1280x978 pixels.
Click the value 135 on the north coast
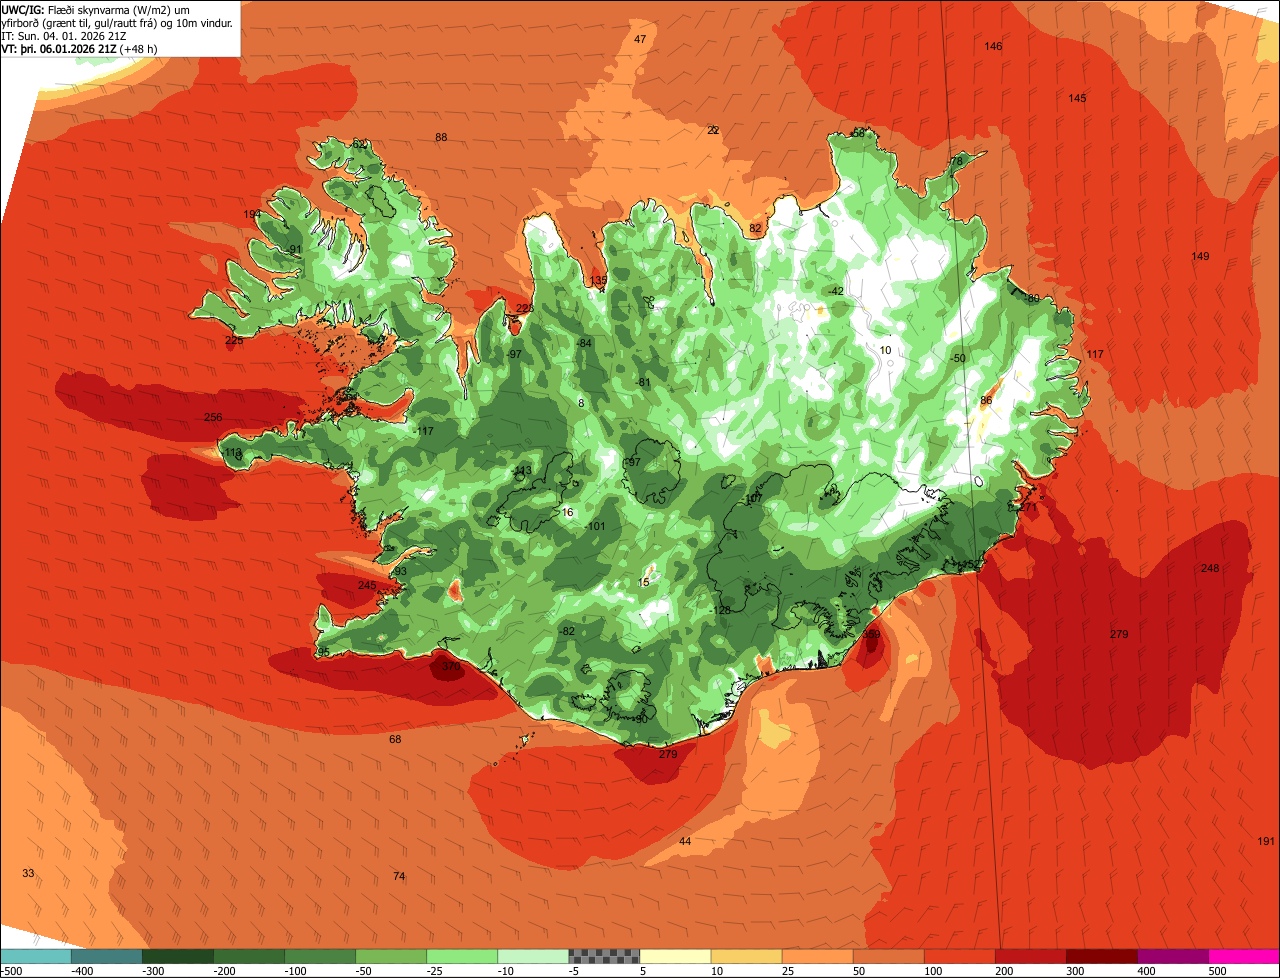tap(598, 280)
